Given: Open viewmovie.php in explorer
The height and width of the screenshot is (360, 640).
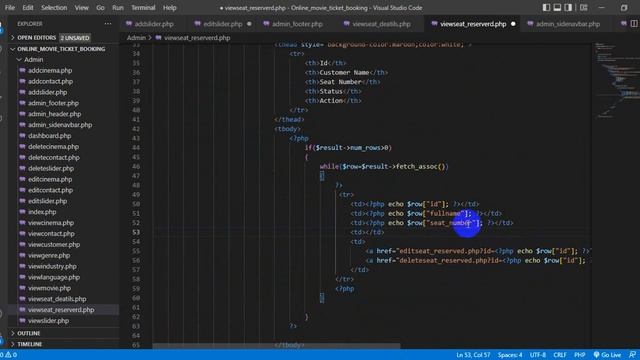Looking at the screenshot, I should (49, 288).
